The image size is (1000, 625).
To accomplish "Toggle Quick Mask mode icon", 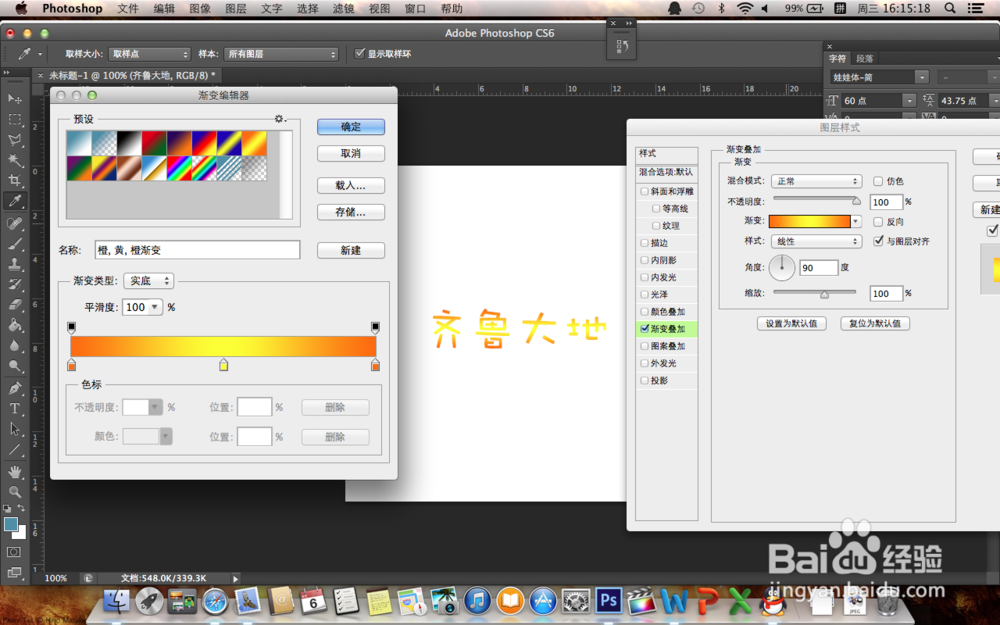I will coord(14,552).
